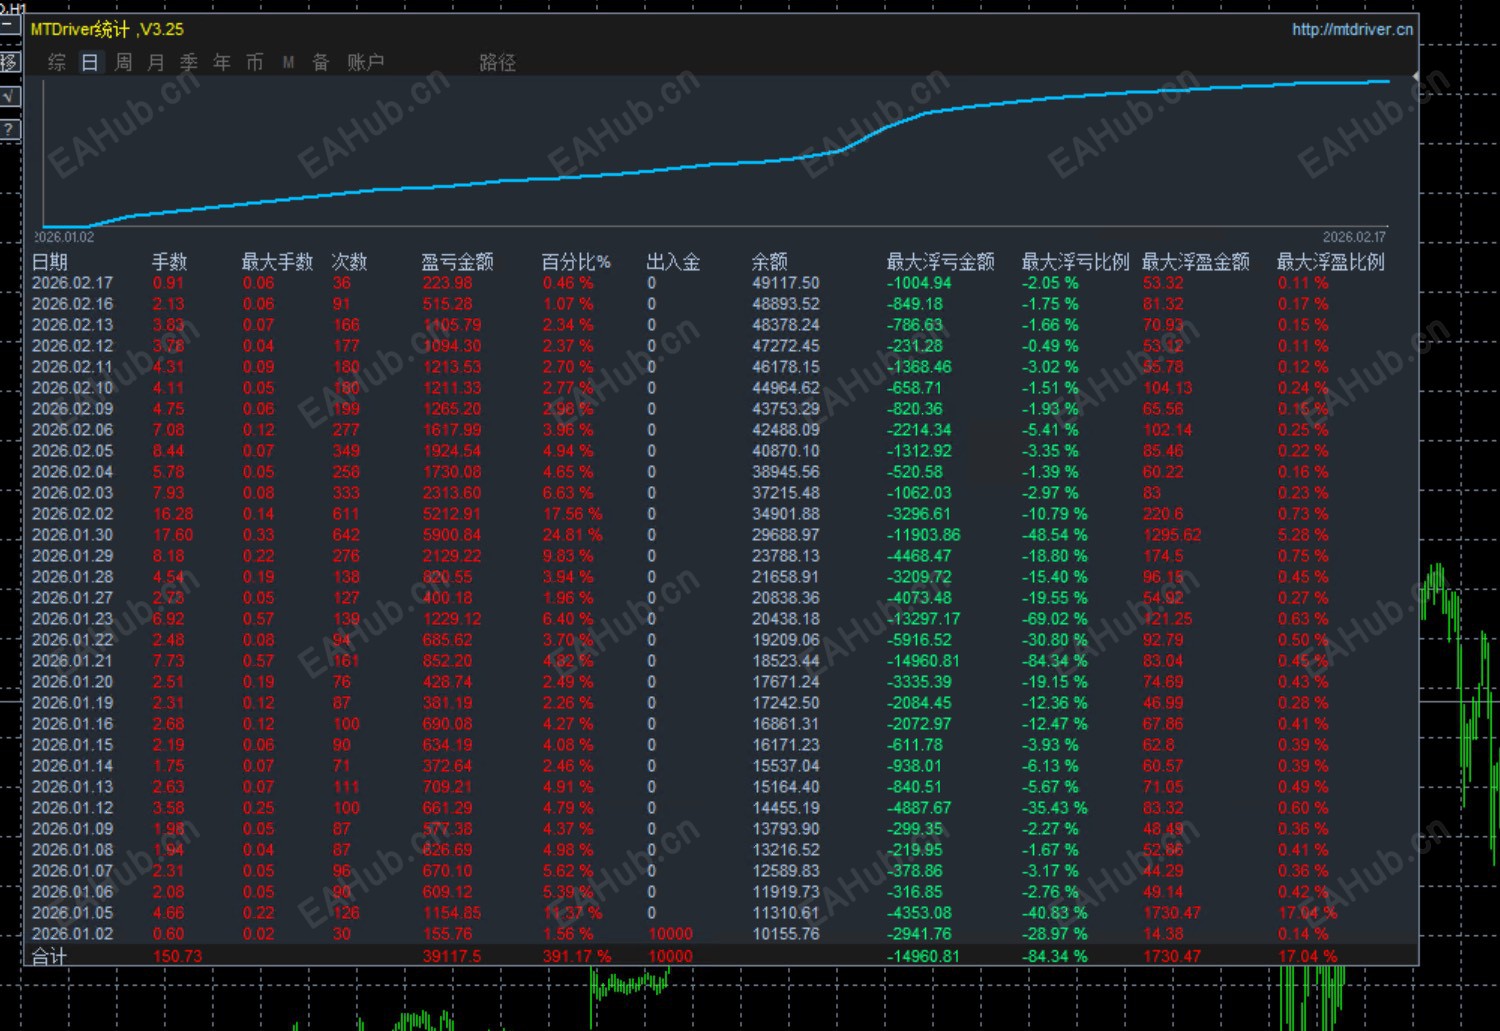Open the http://mtdriver.cn link
This screenshot has width=1500, height=1031.
pos(1352,29)
